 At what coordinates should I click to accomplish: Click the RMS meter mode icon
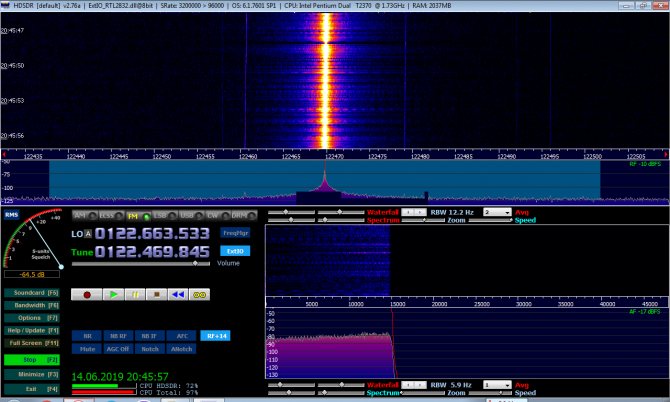pyautogui.click(x=12, y=214)
